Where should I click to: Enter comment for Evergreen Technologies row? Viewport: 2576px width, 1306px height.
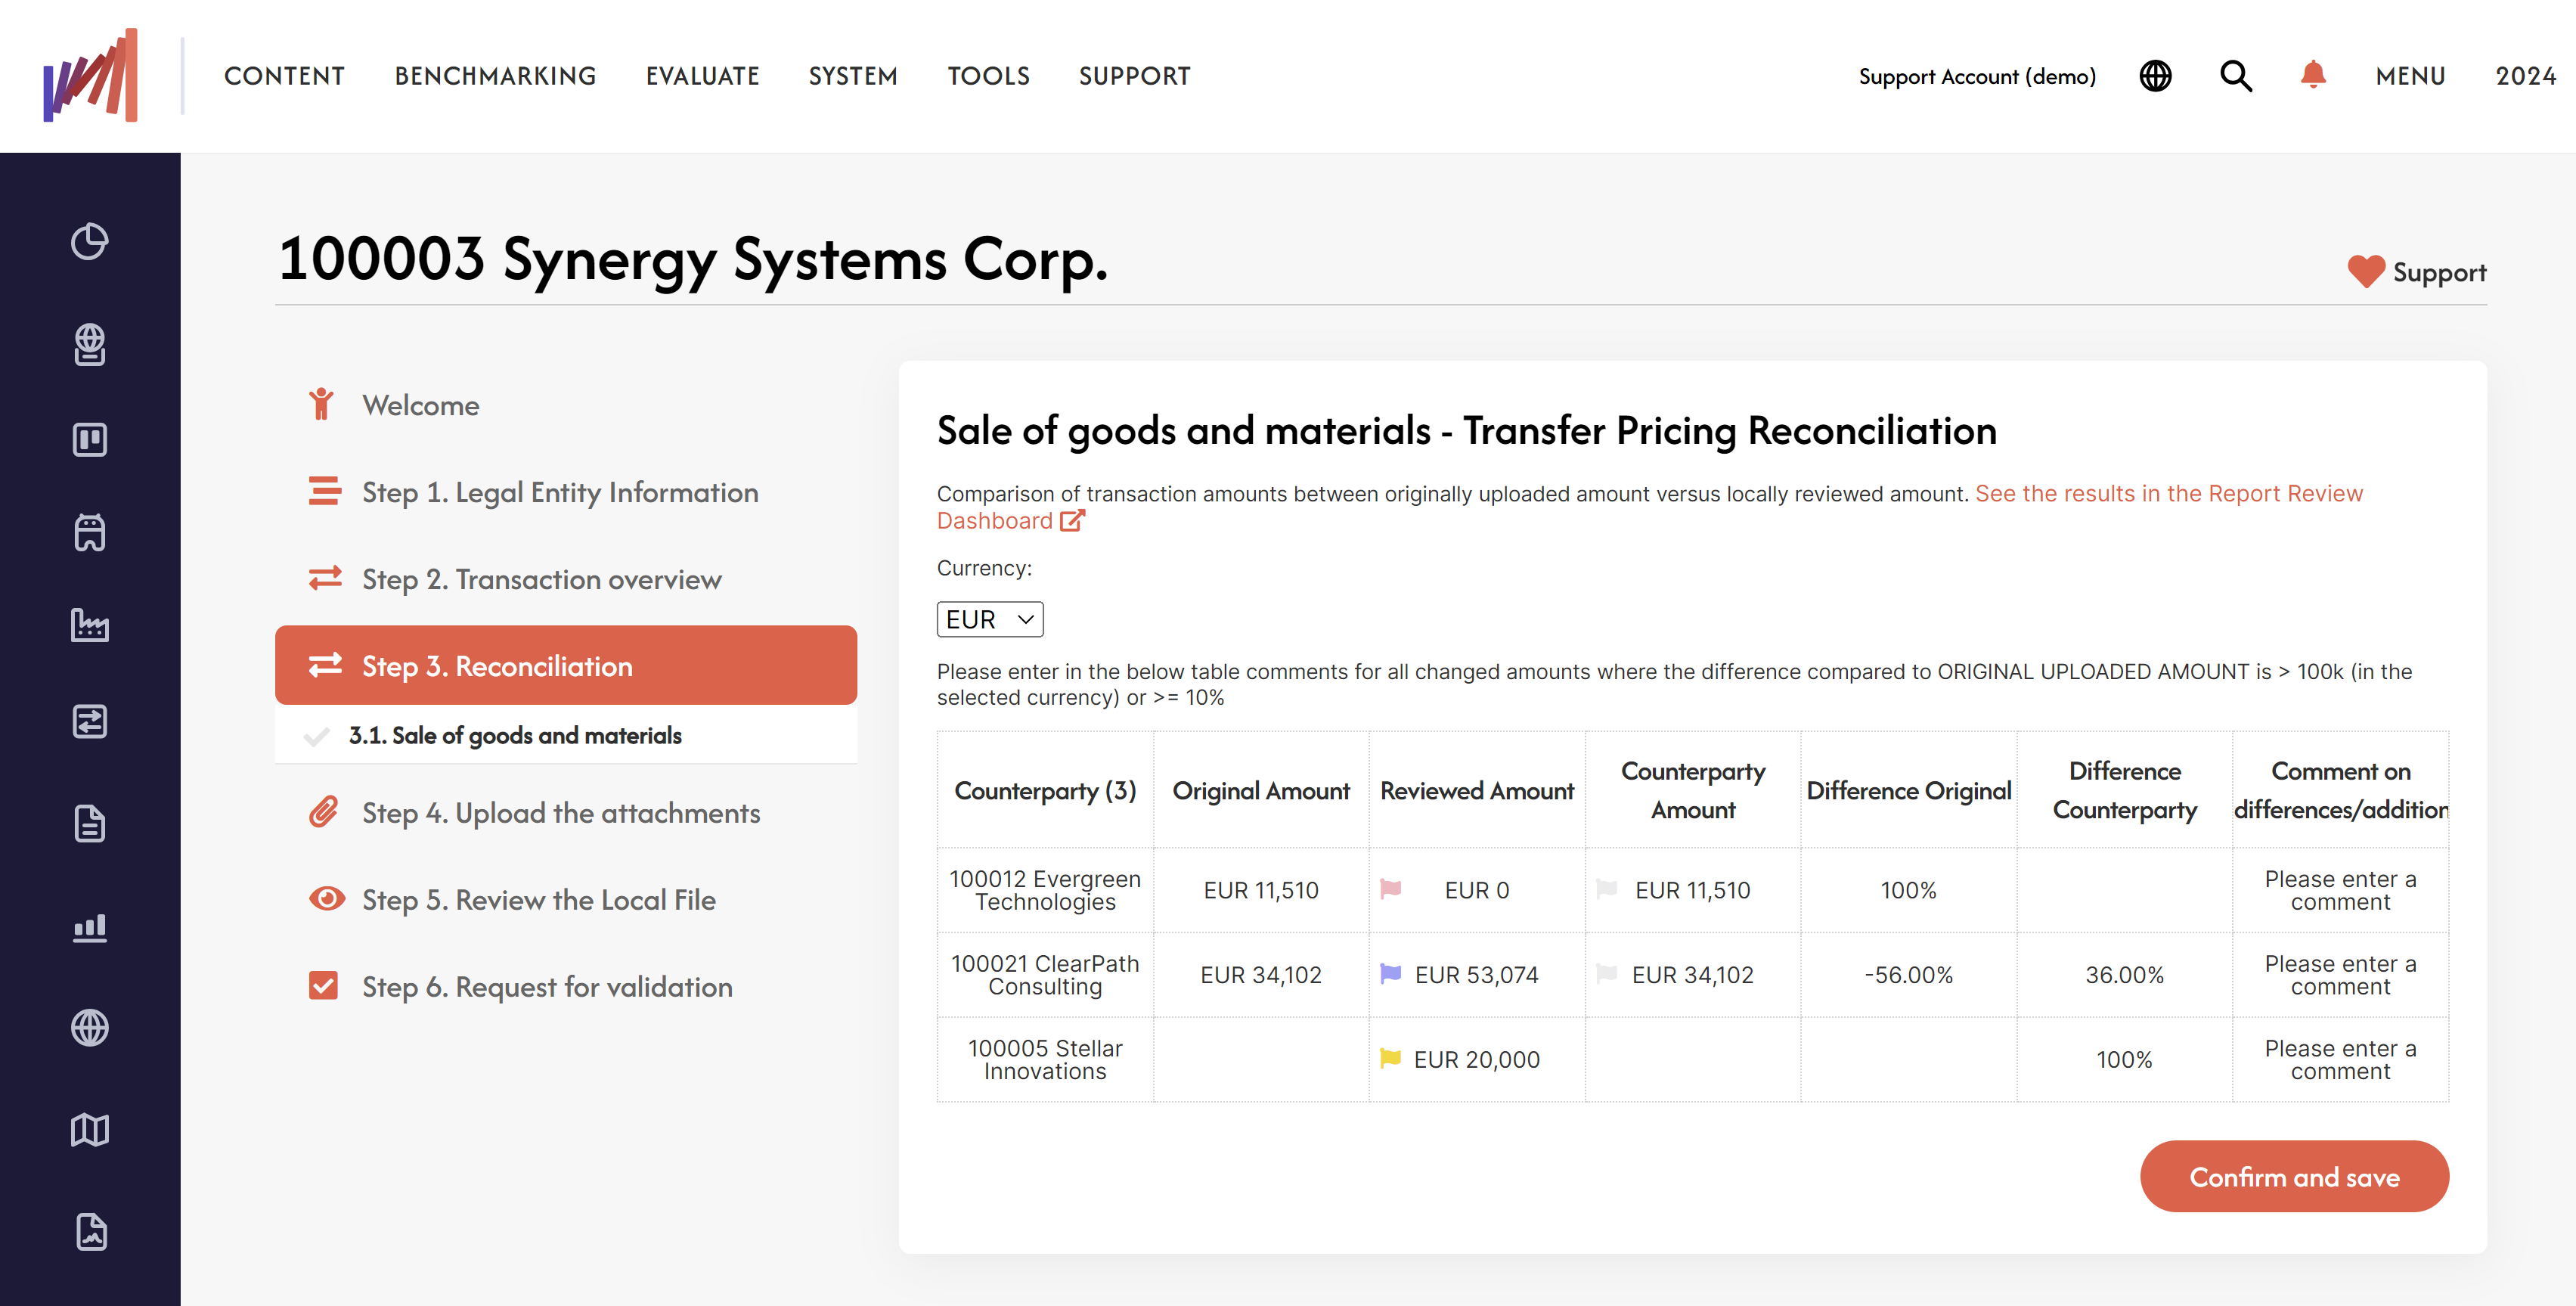point(2340,890)
